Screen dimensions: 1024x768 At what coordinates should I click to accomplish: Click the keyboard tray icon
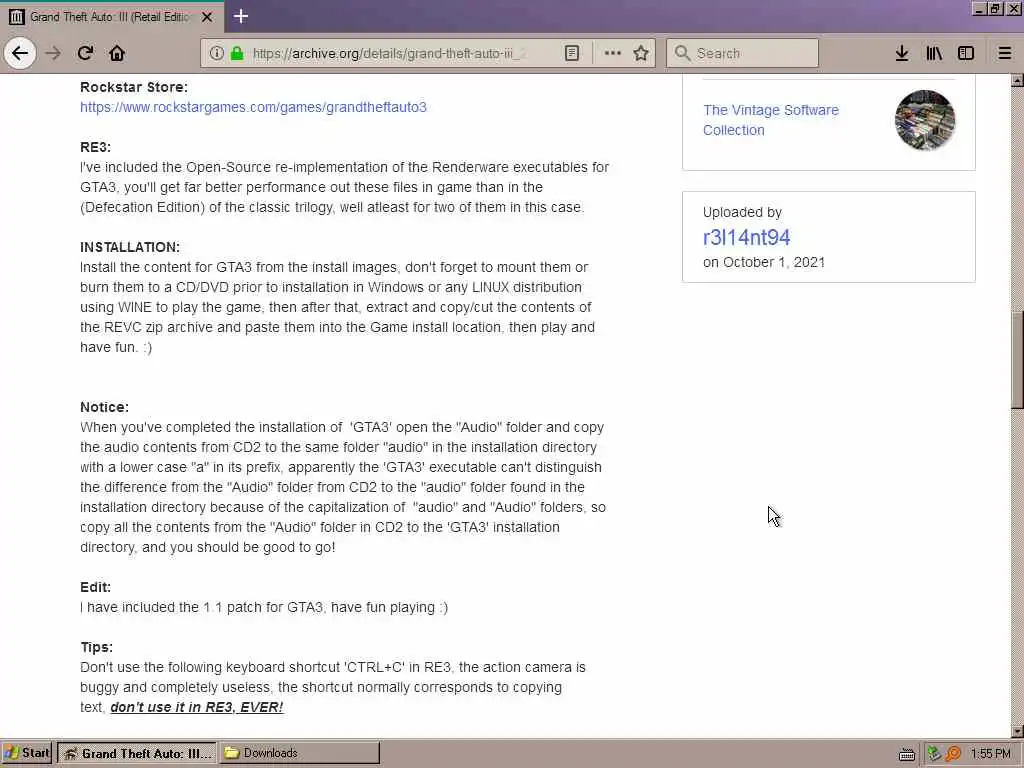click(907, 754)
